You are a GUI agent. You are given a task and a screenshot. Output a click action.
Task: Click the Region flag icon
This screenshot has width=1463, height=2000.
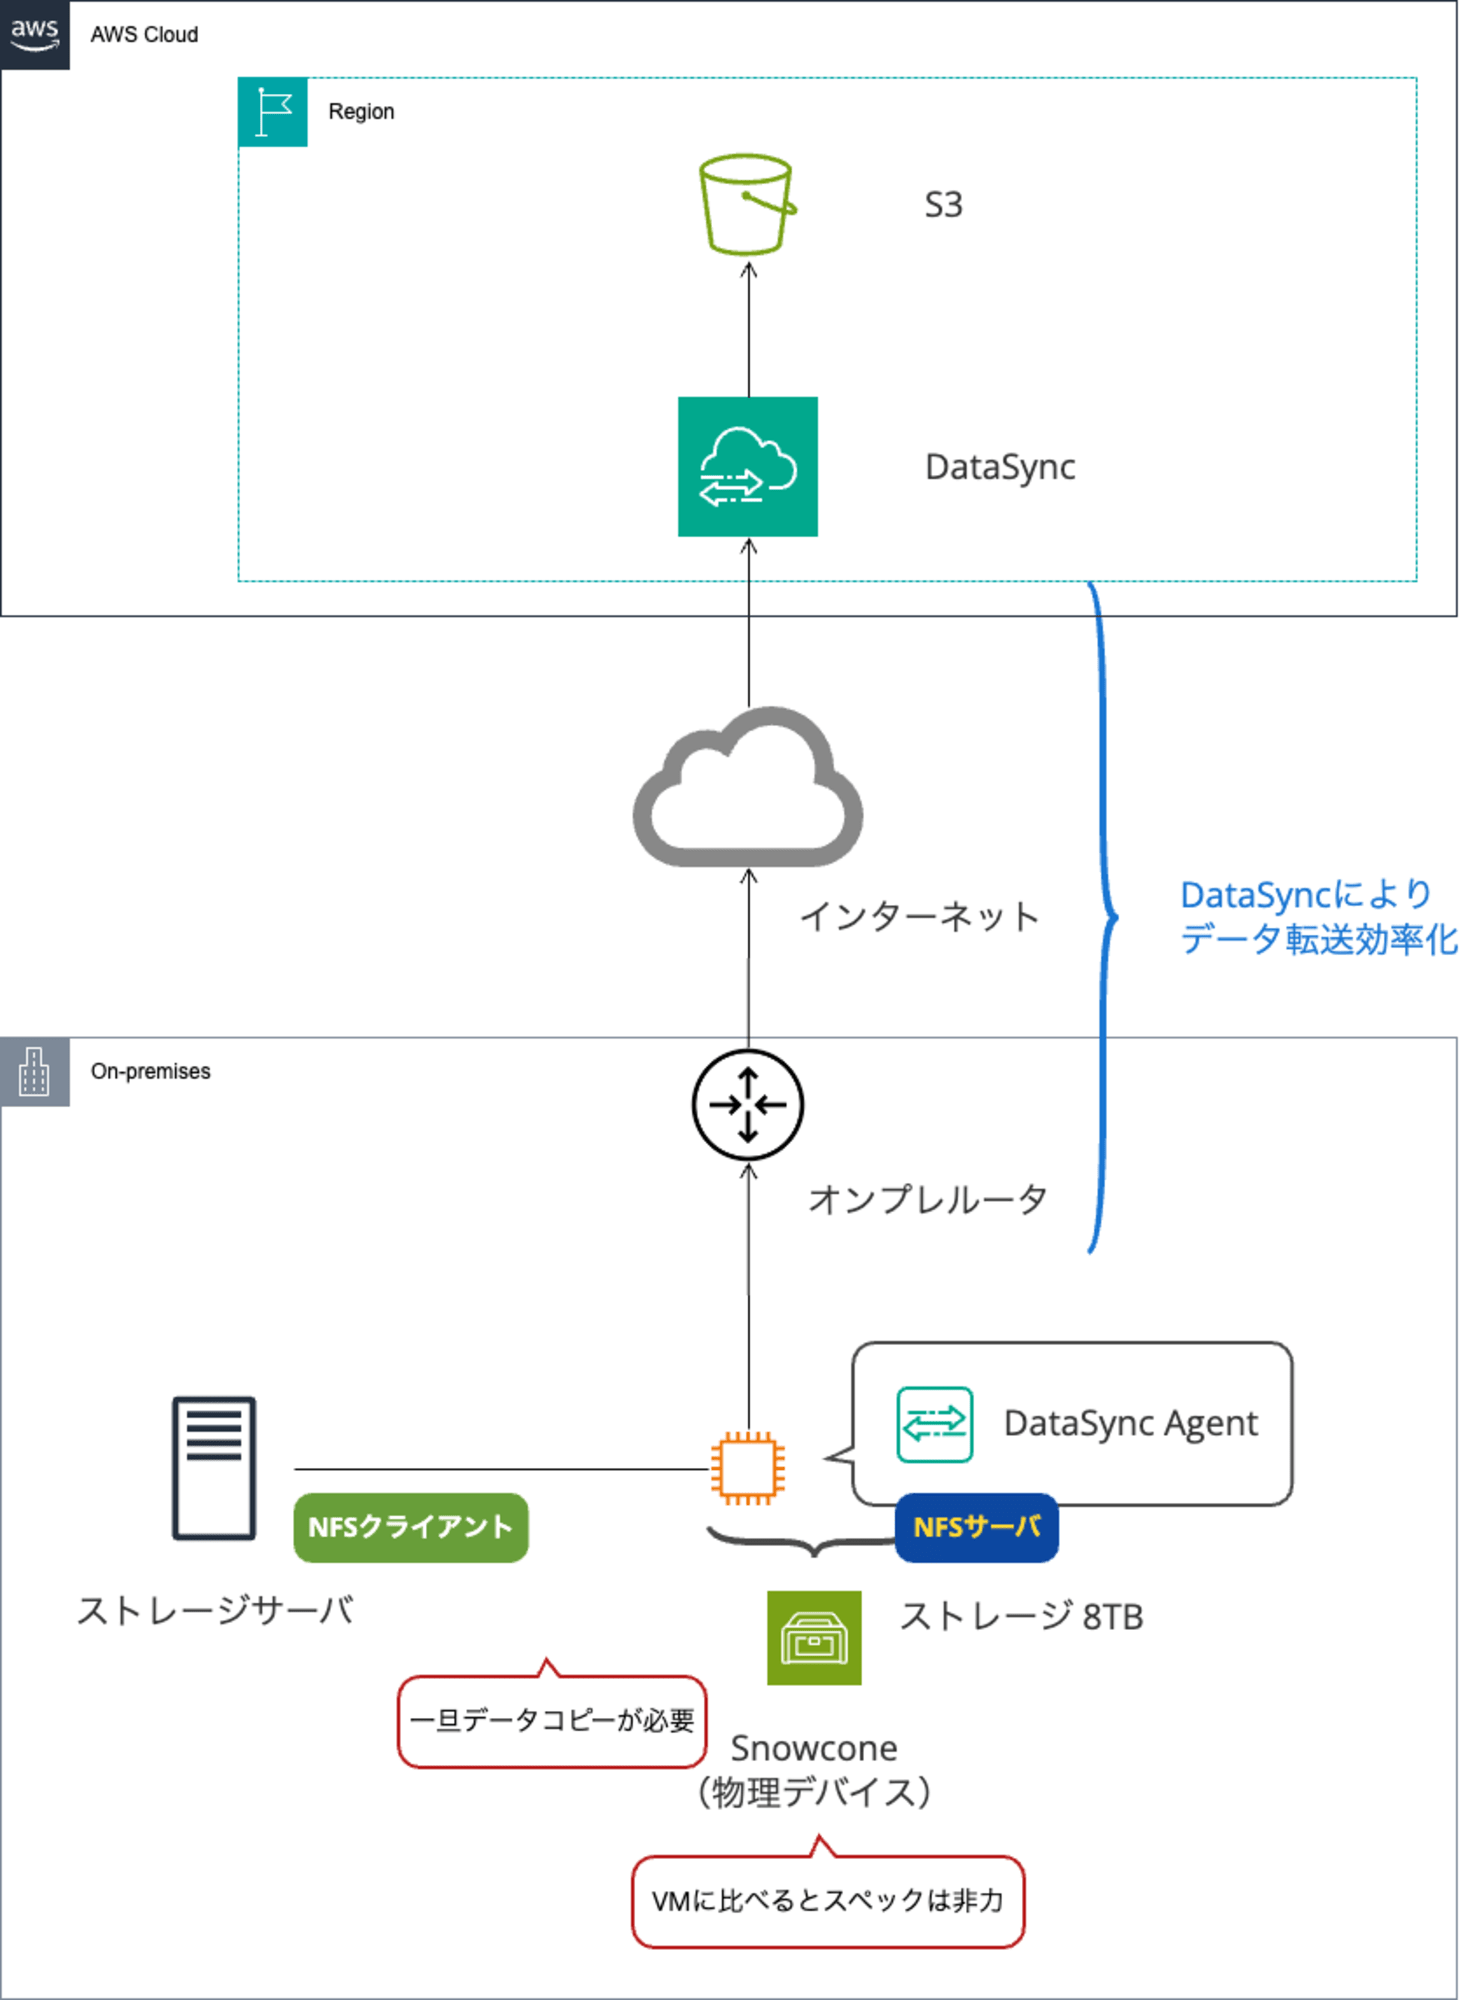pyautogui.click(x=273, y=112)
